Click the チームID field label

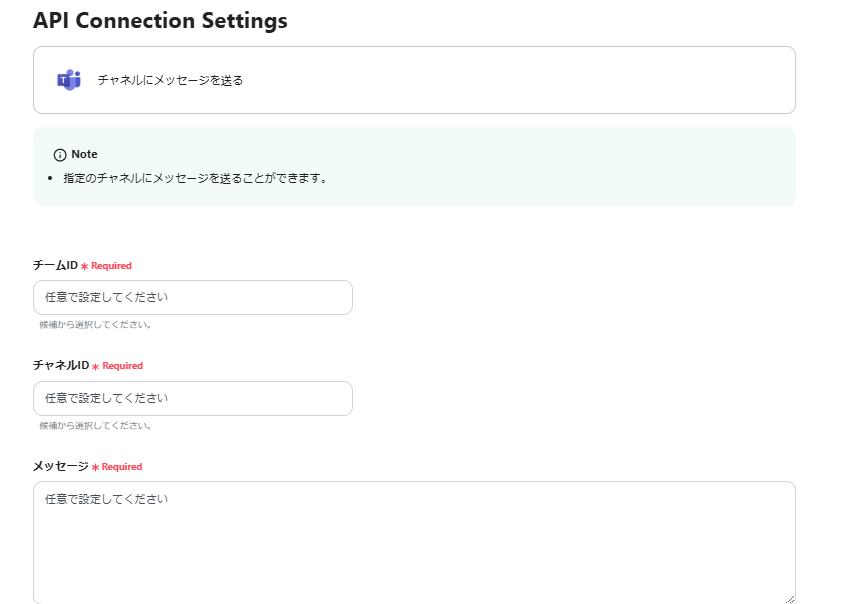pos(55,266)
